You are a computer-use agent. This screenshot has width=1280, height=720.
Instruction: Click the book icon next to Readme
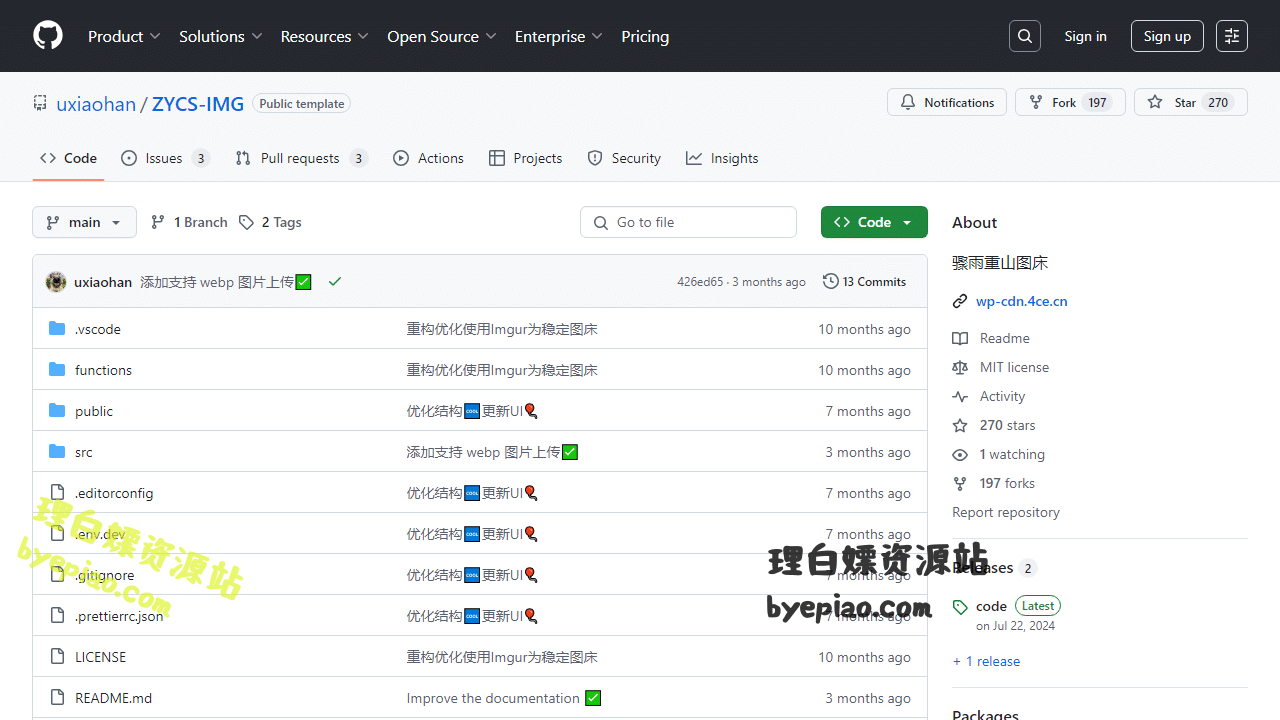tap(960, 339)
